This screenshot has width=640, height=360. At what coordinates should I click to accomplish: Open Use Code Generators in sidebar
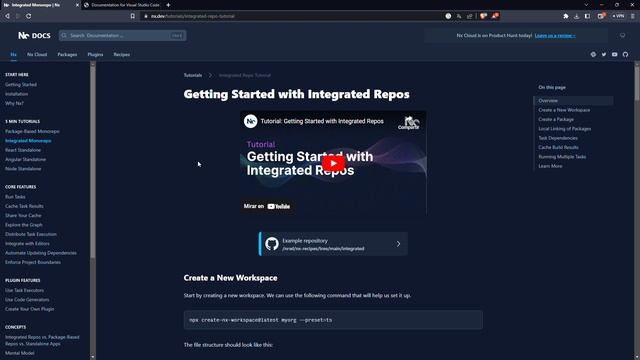pyautogui.click(x=27, y=300)
